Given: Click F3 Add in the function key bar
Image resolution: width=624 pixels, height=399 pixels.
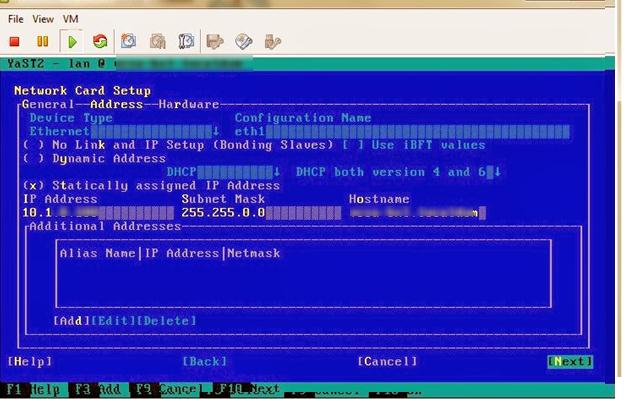Looking at the screenshot, I should [x=98, y=389].
